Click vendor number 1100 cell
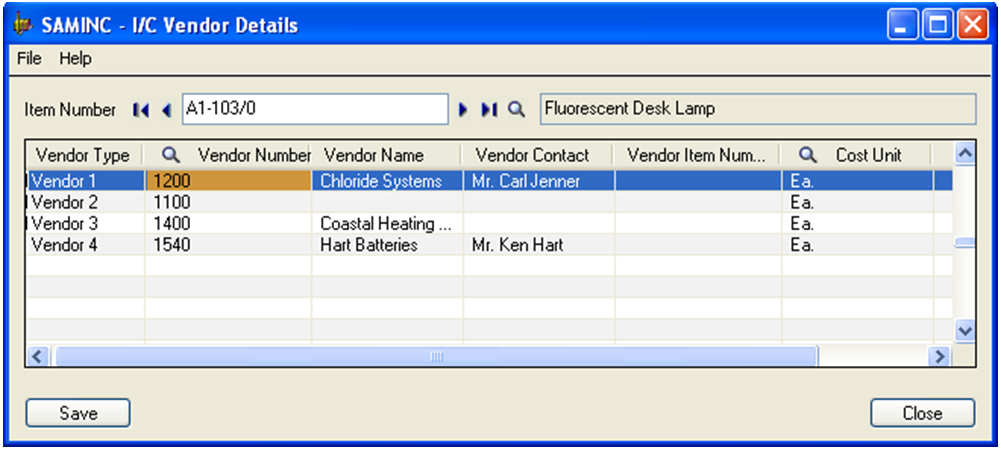 [x=229, y=203]
